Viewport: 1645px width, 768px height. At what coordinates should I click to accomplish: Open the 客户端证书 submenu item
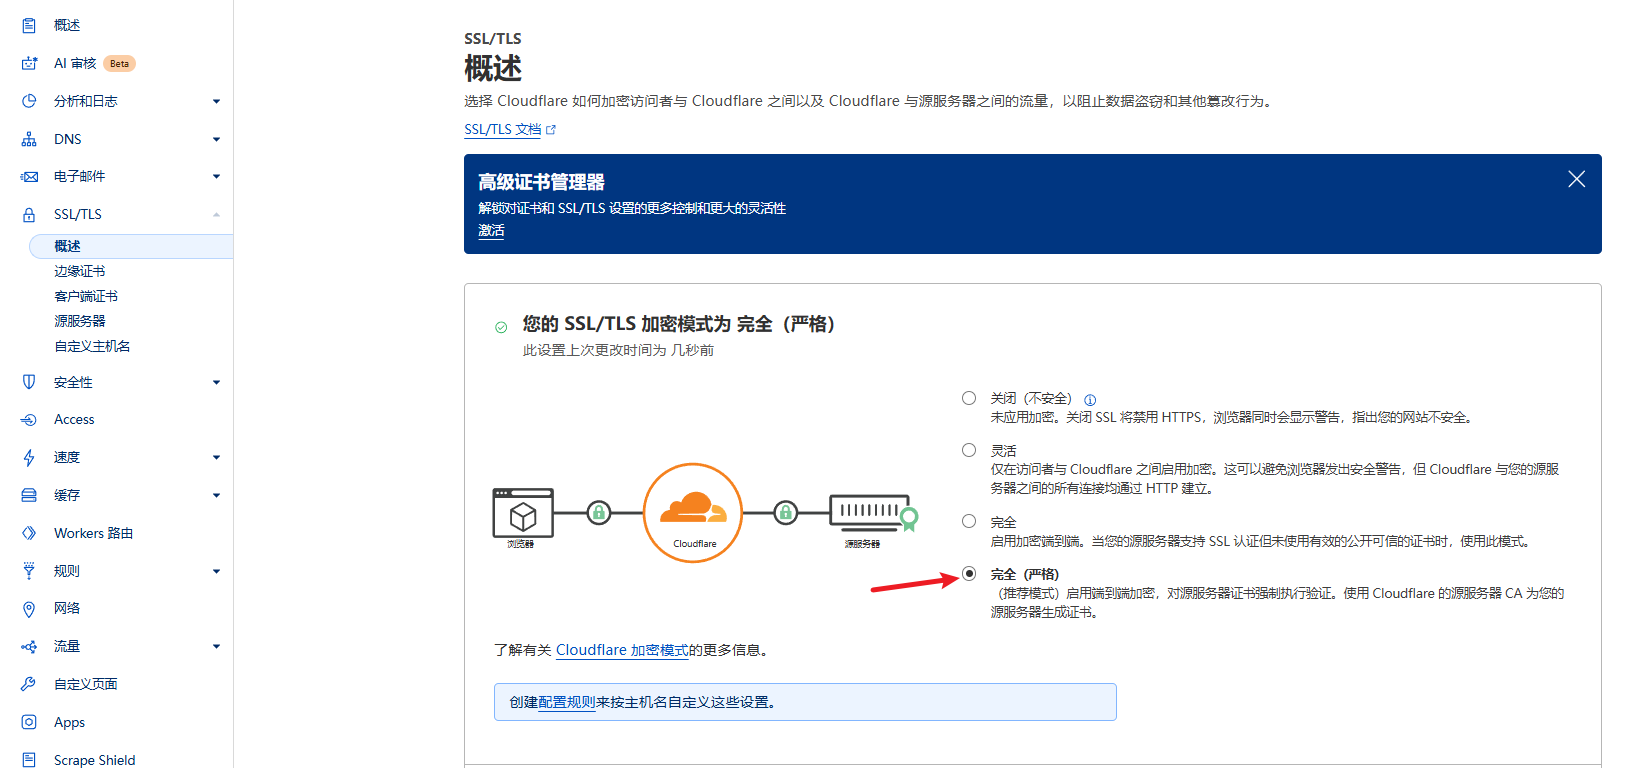point(86,296)
